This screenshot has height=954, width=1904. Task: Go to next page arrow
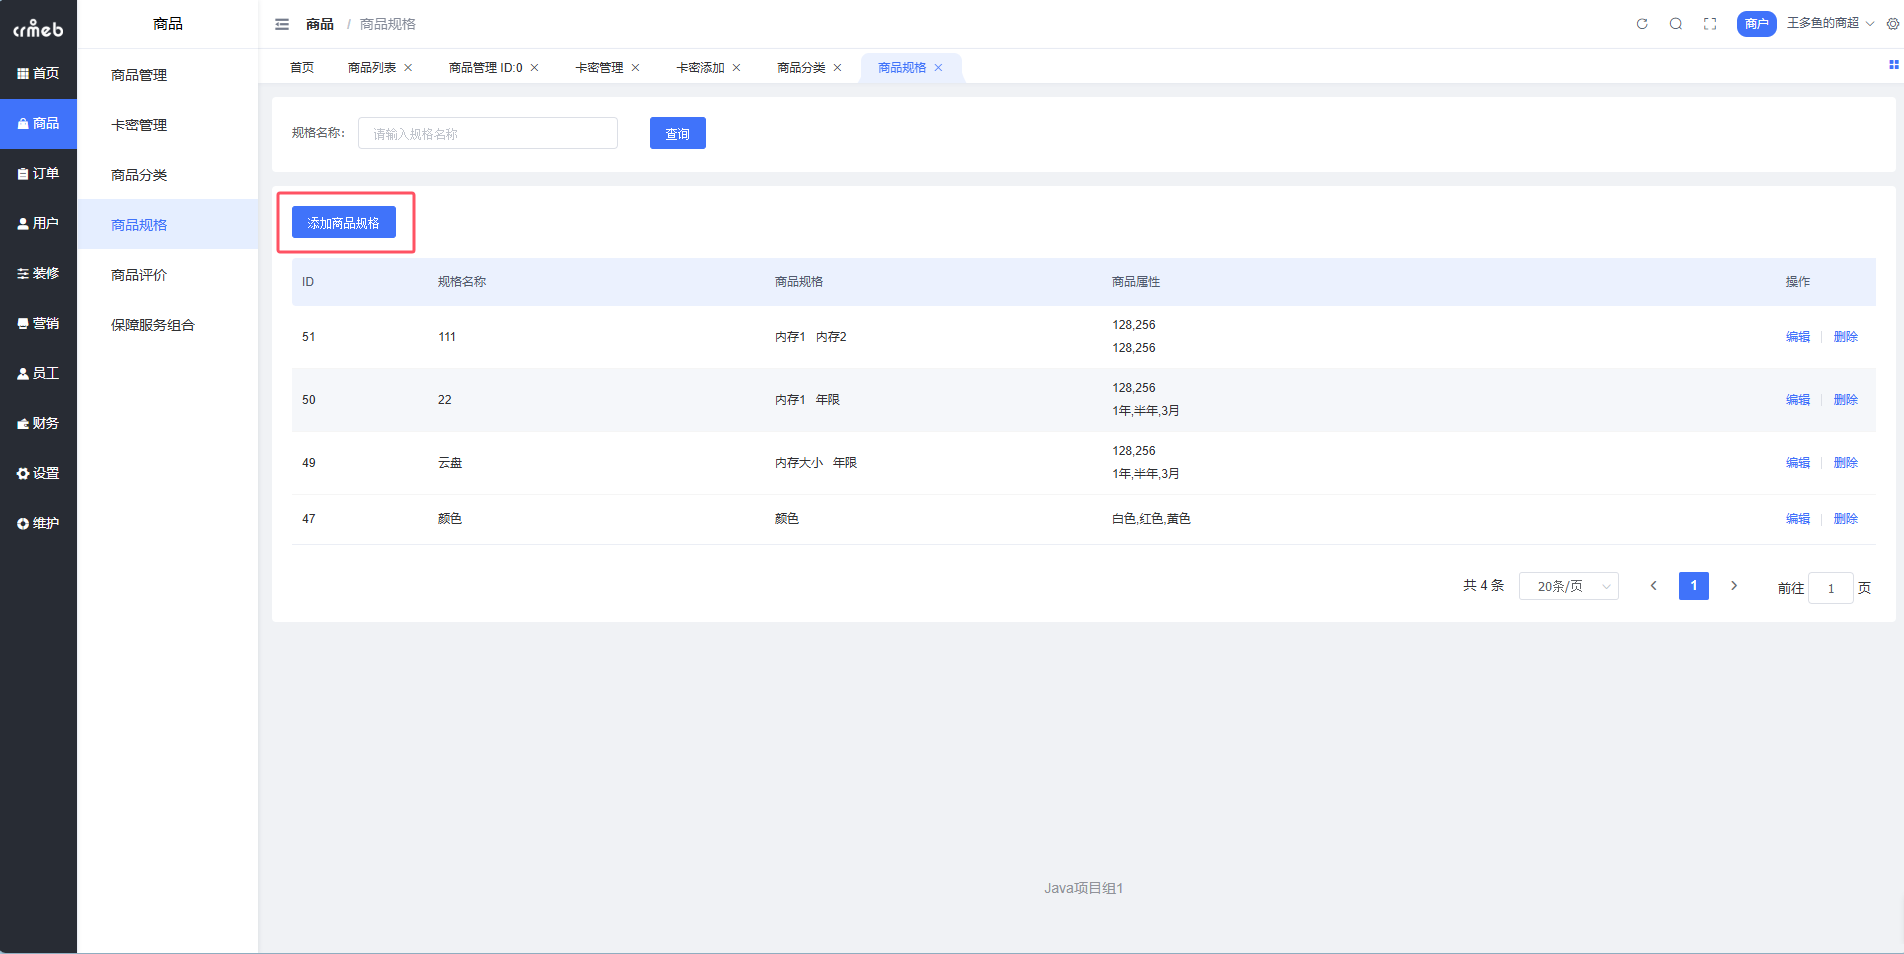(1734, 586)
